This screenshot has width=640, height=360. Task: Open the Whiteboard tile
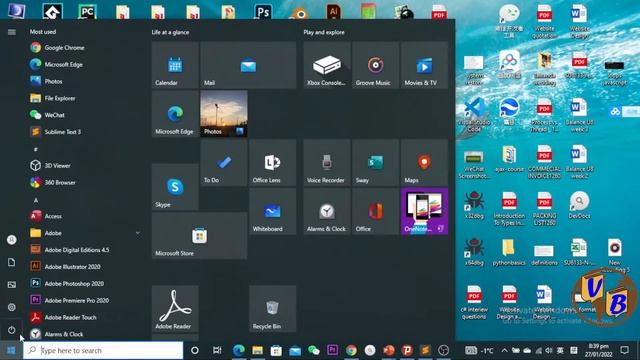pyautogui.click(x=272, y=211)
